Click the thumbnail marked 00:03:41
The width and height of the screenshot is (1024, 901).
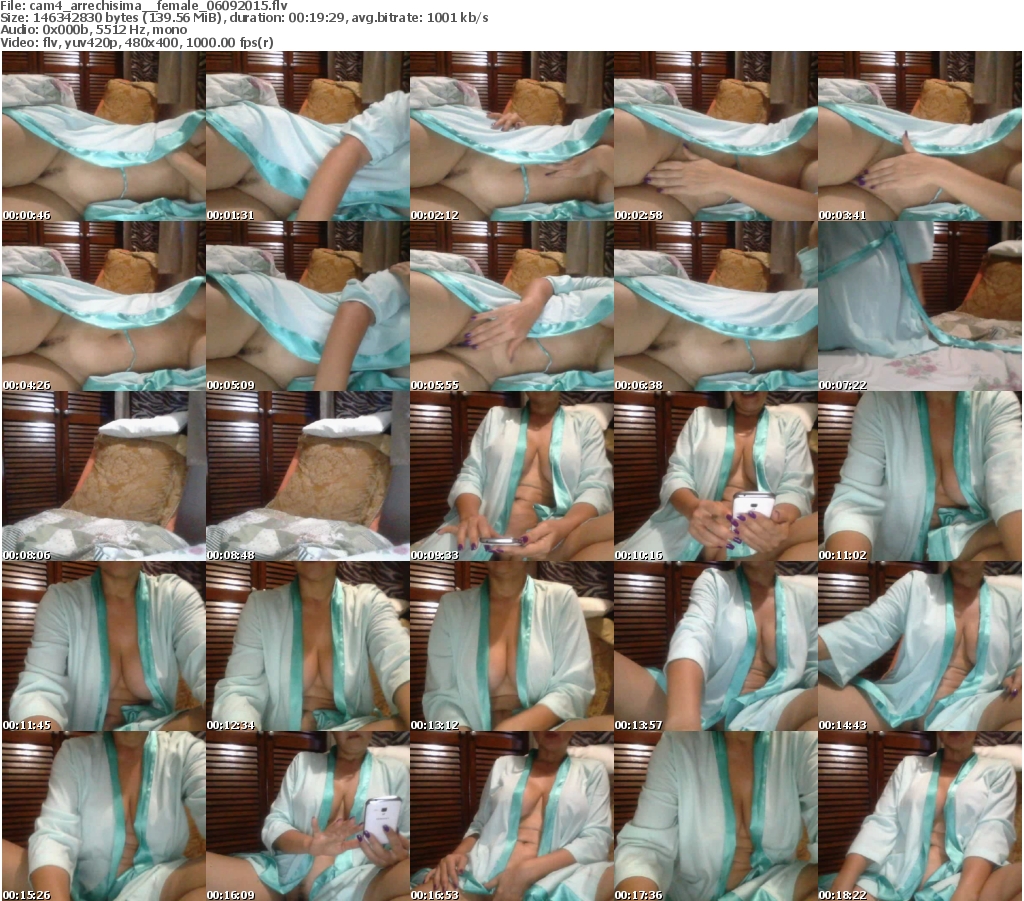tap(920, 136)
